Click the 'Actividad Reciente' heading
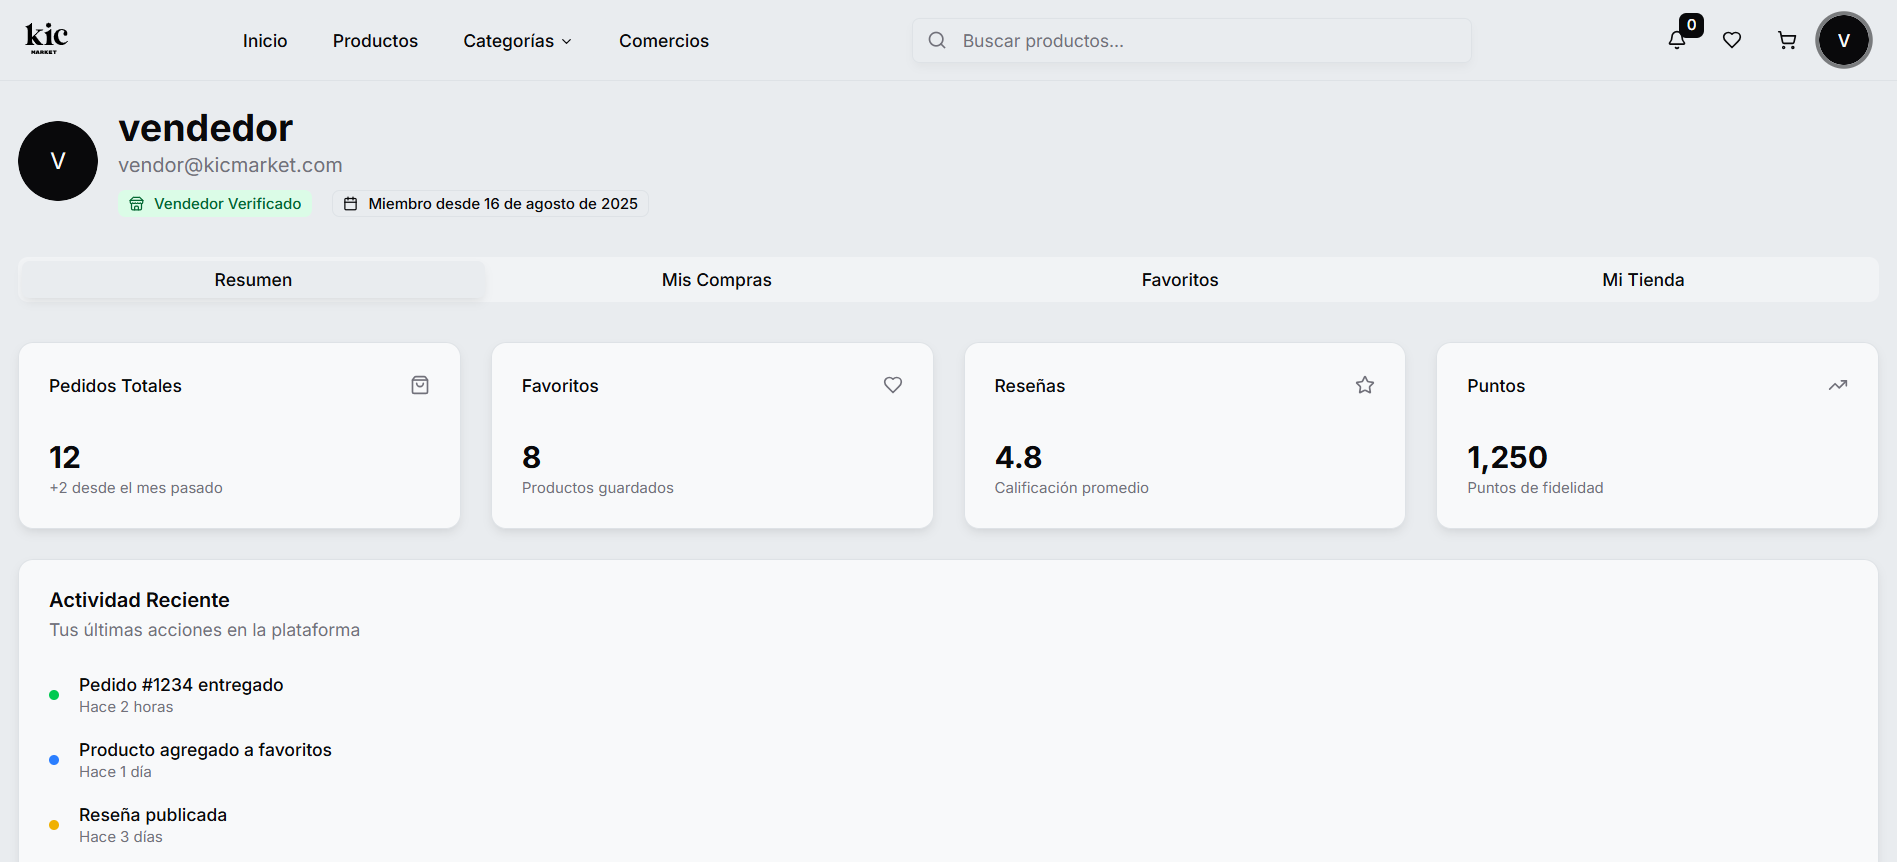 coord(139,600)
